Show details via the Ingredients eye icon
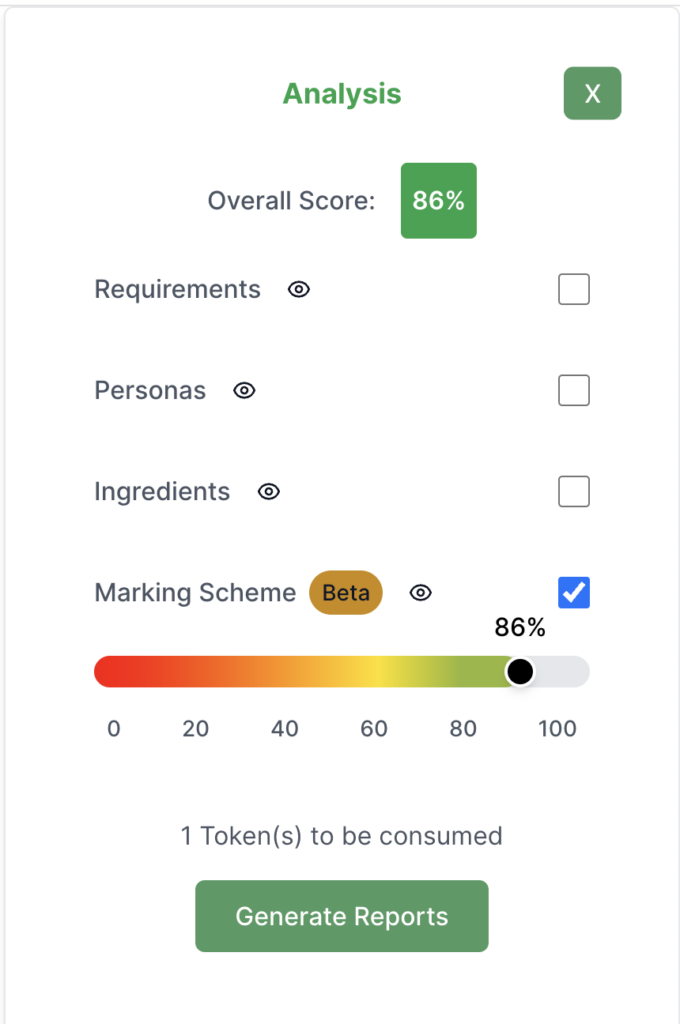This screenshot has height=1024, width=680. pos(268,492)
